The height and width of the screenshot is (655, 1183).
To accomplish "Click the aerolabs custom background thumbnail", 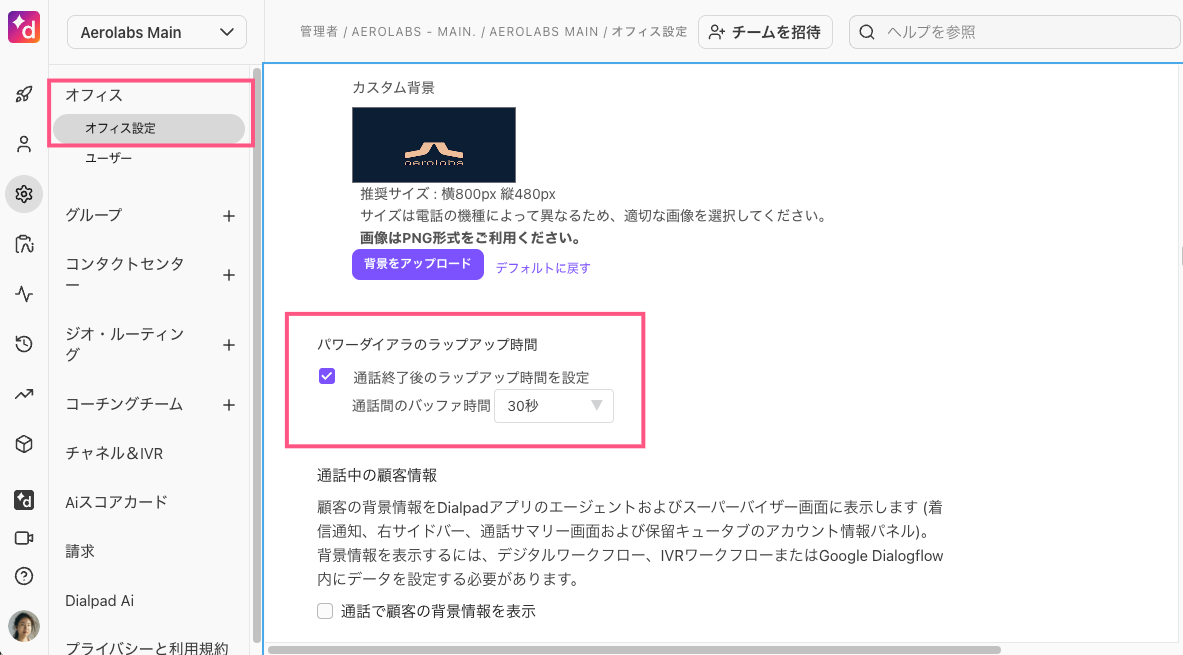I will pyautogui.click(x=434, y=145).
